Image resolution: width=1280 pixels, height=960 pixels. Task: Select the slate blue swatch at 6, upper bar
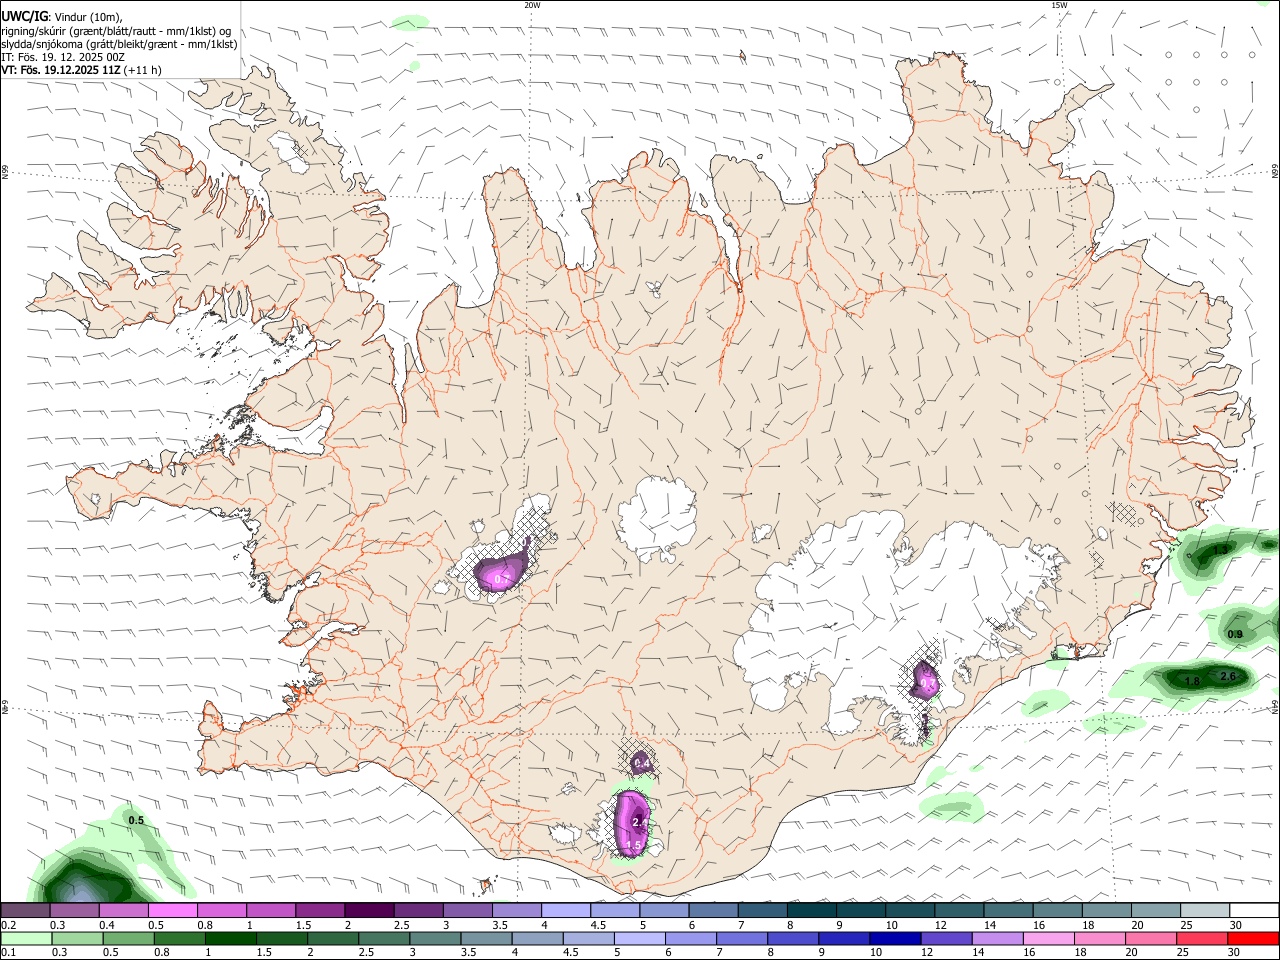click(714, 911)
